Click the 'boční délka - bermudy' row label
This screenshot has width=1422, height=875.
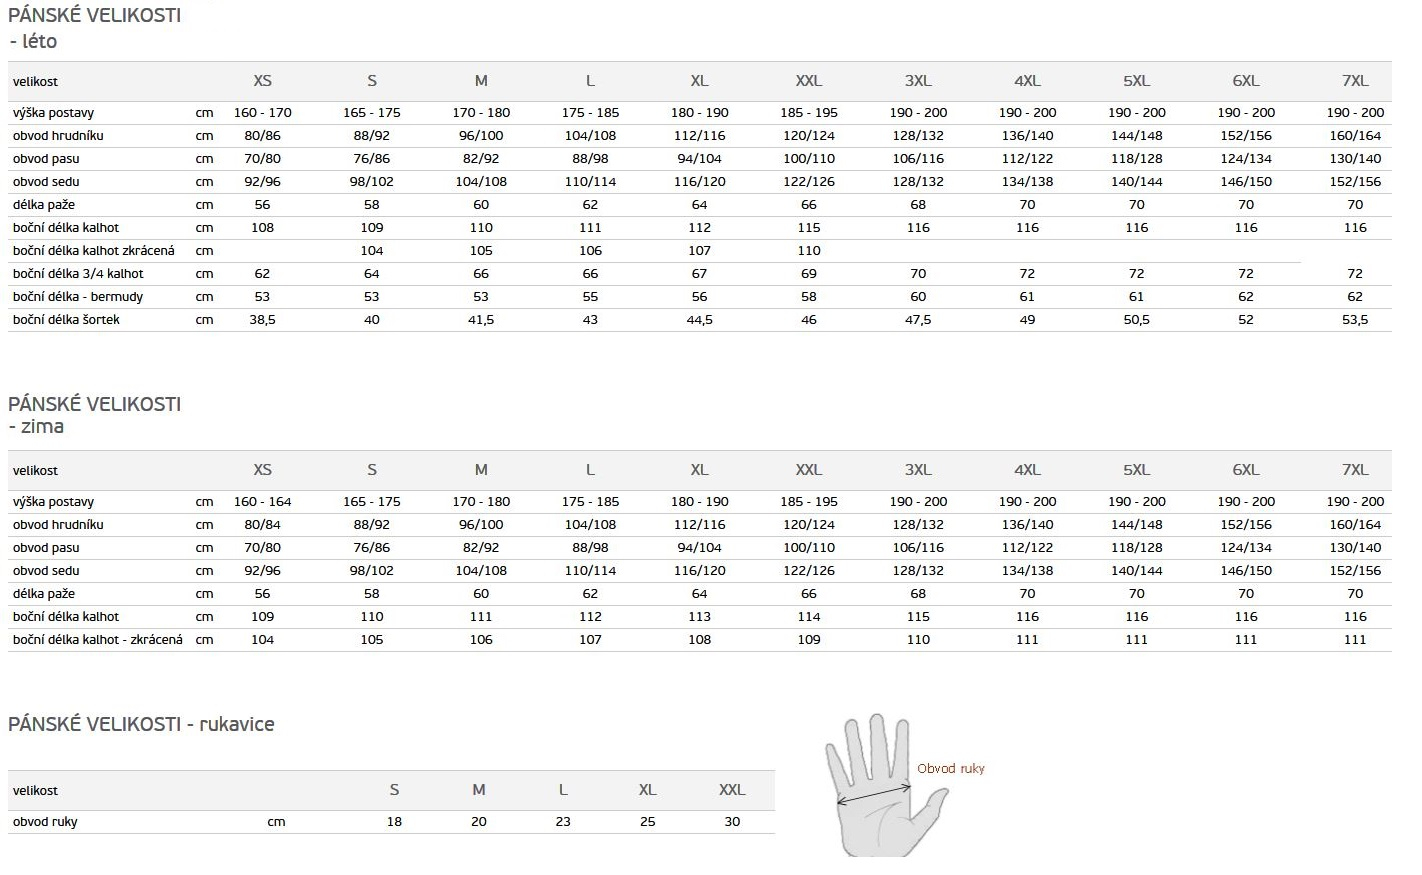click(x=78, y=297)
